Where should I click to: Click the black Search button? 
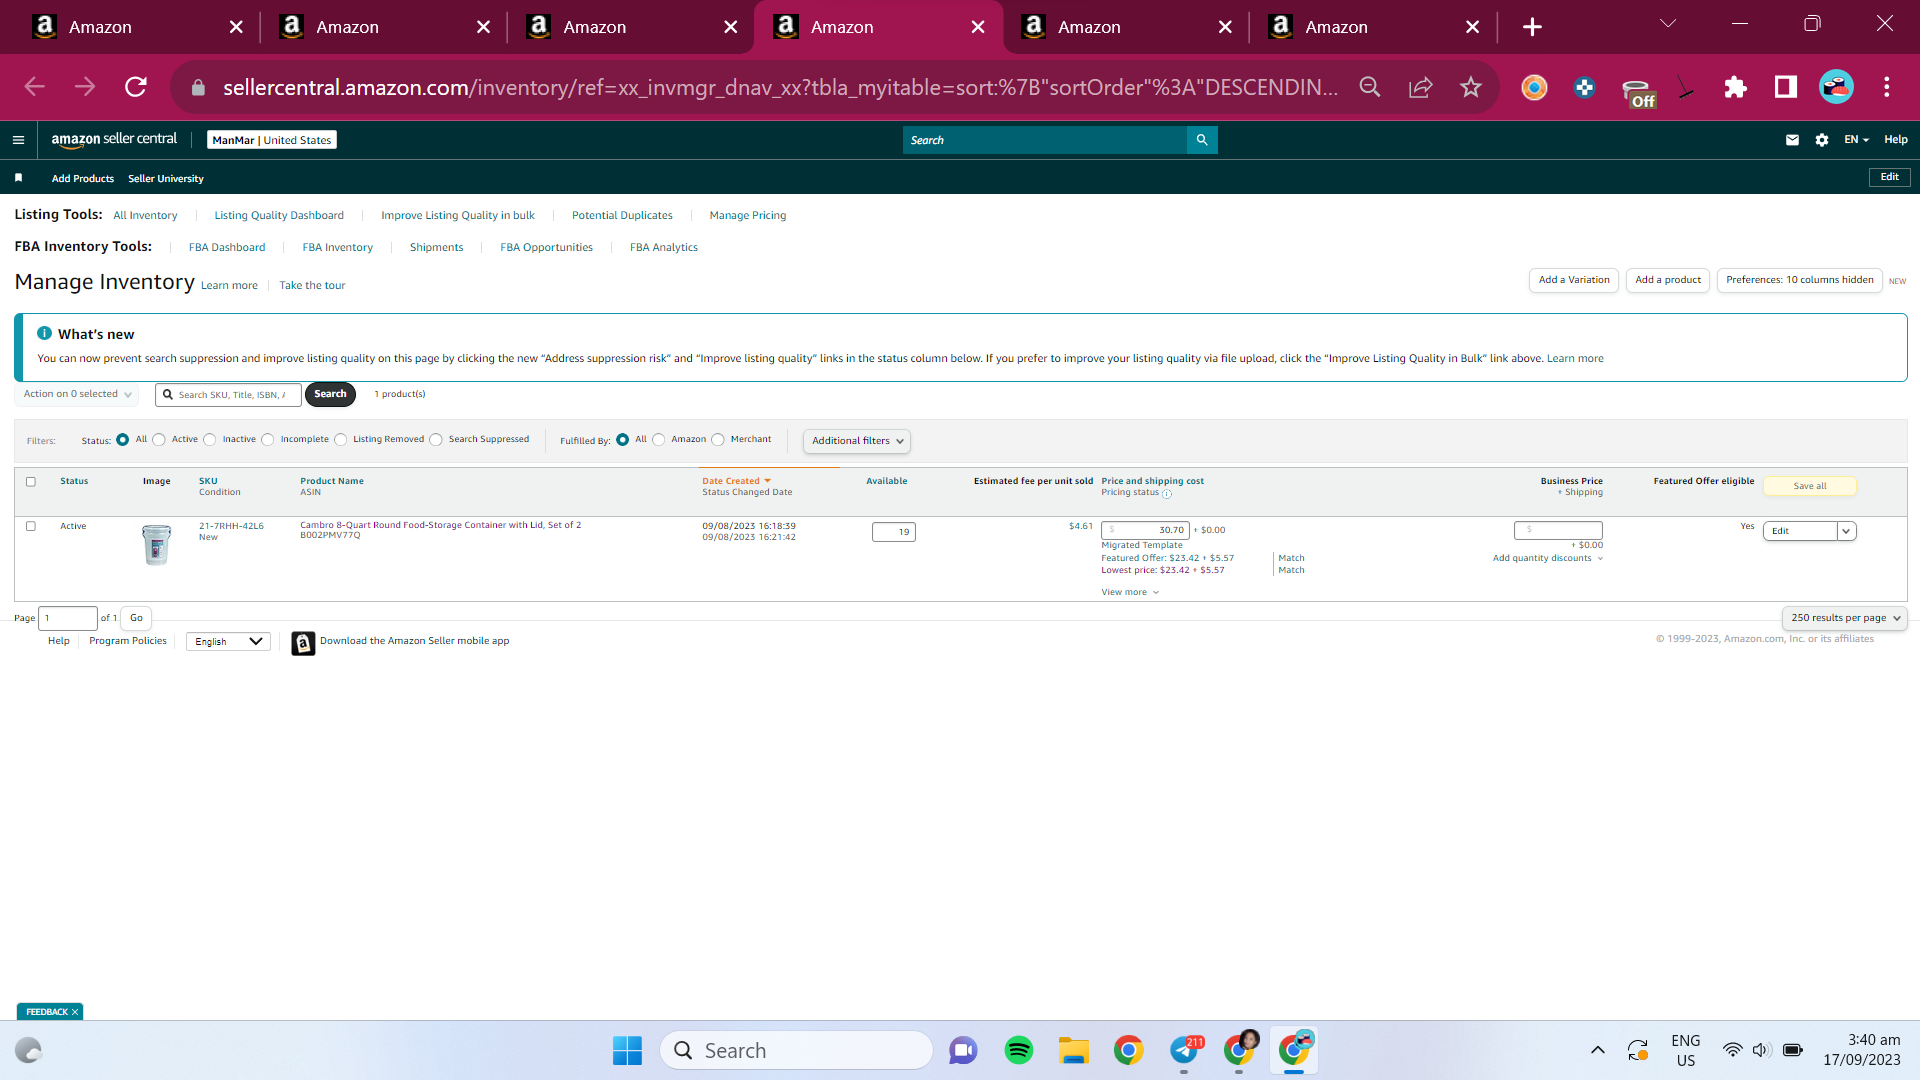(330, 394)
